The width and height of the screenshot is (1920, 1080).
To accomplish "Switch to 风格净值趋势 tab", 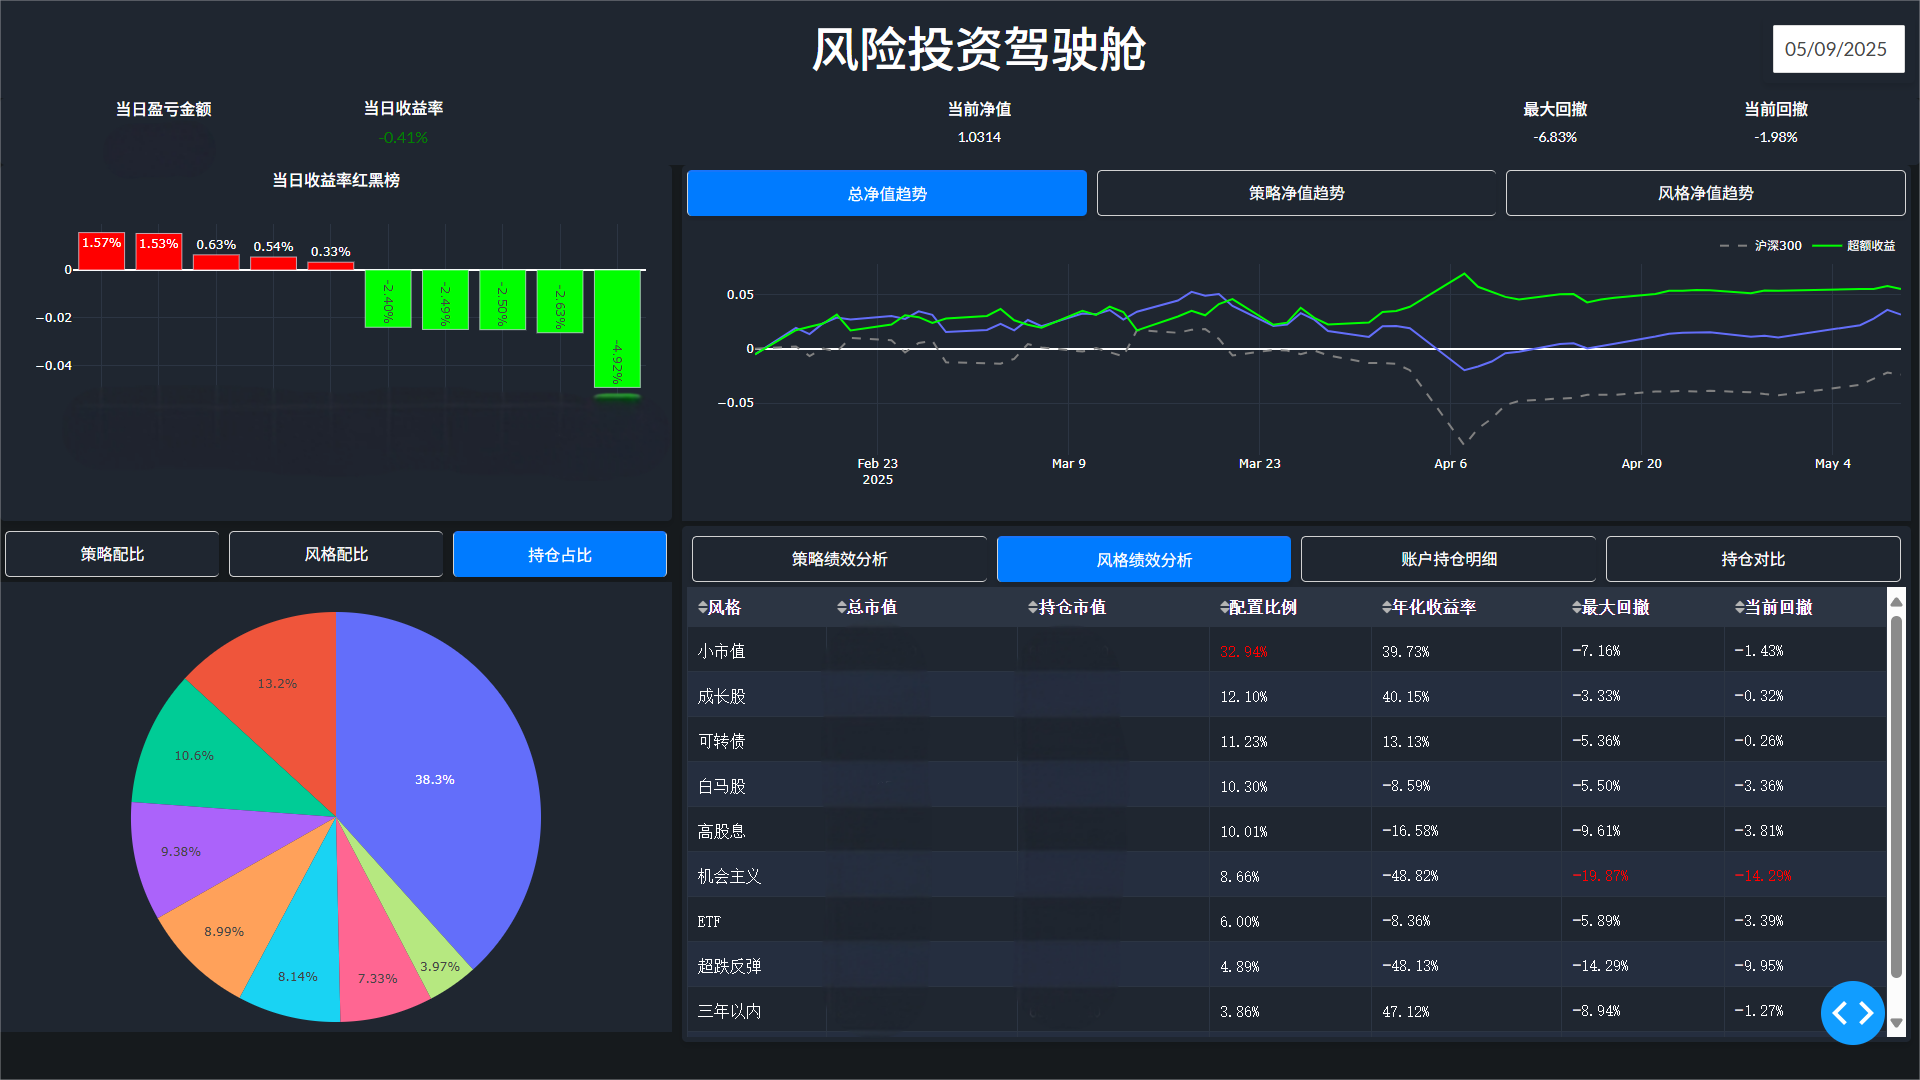I will point(1705,193).
